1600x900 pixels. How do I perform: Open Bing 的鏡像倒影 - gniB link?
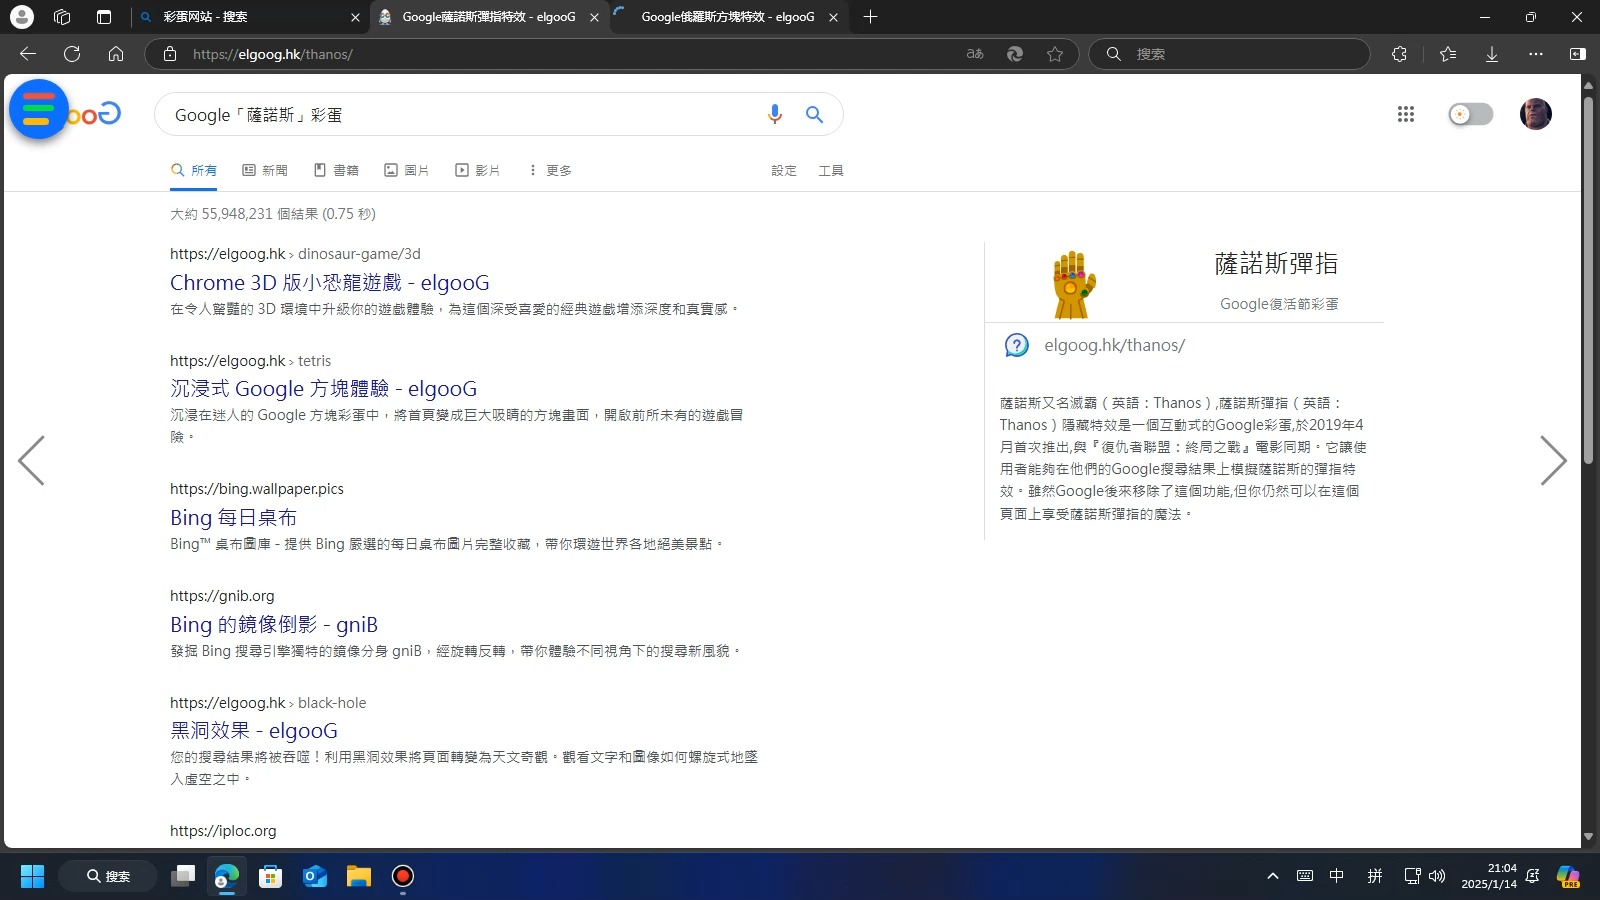274,625
